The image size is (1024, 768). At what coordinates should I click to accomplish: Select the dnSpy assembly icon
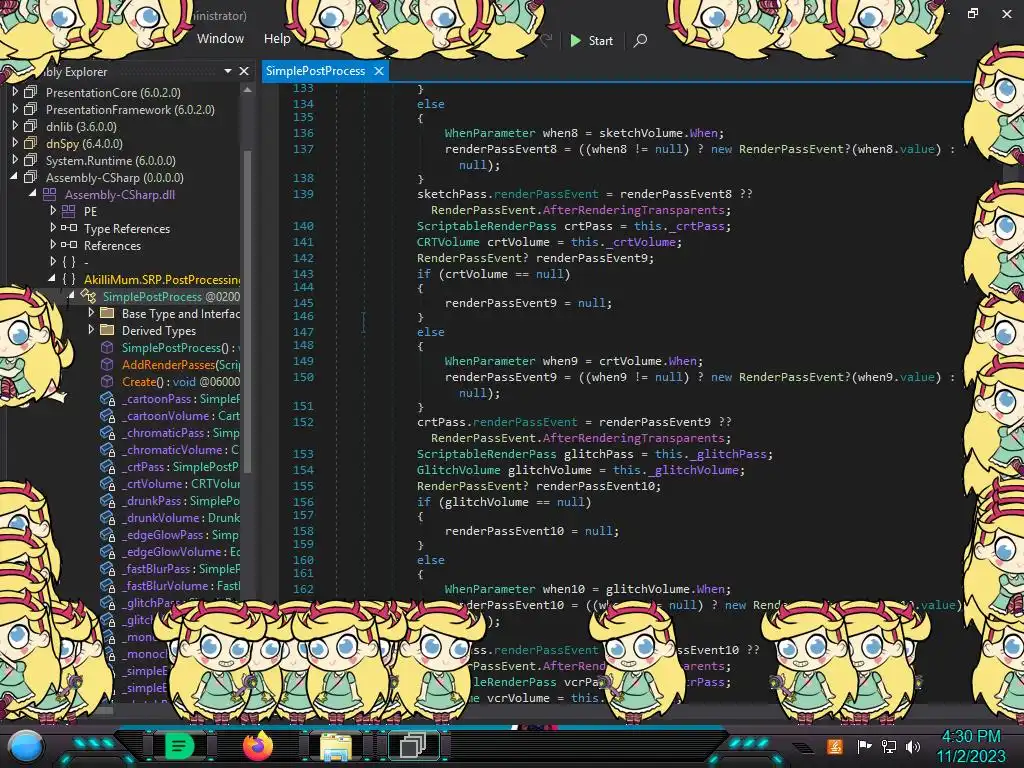click(x=31, y=143)
